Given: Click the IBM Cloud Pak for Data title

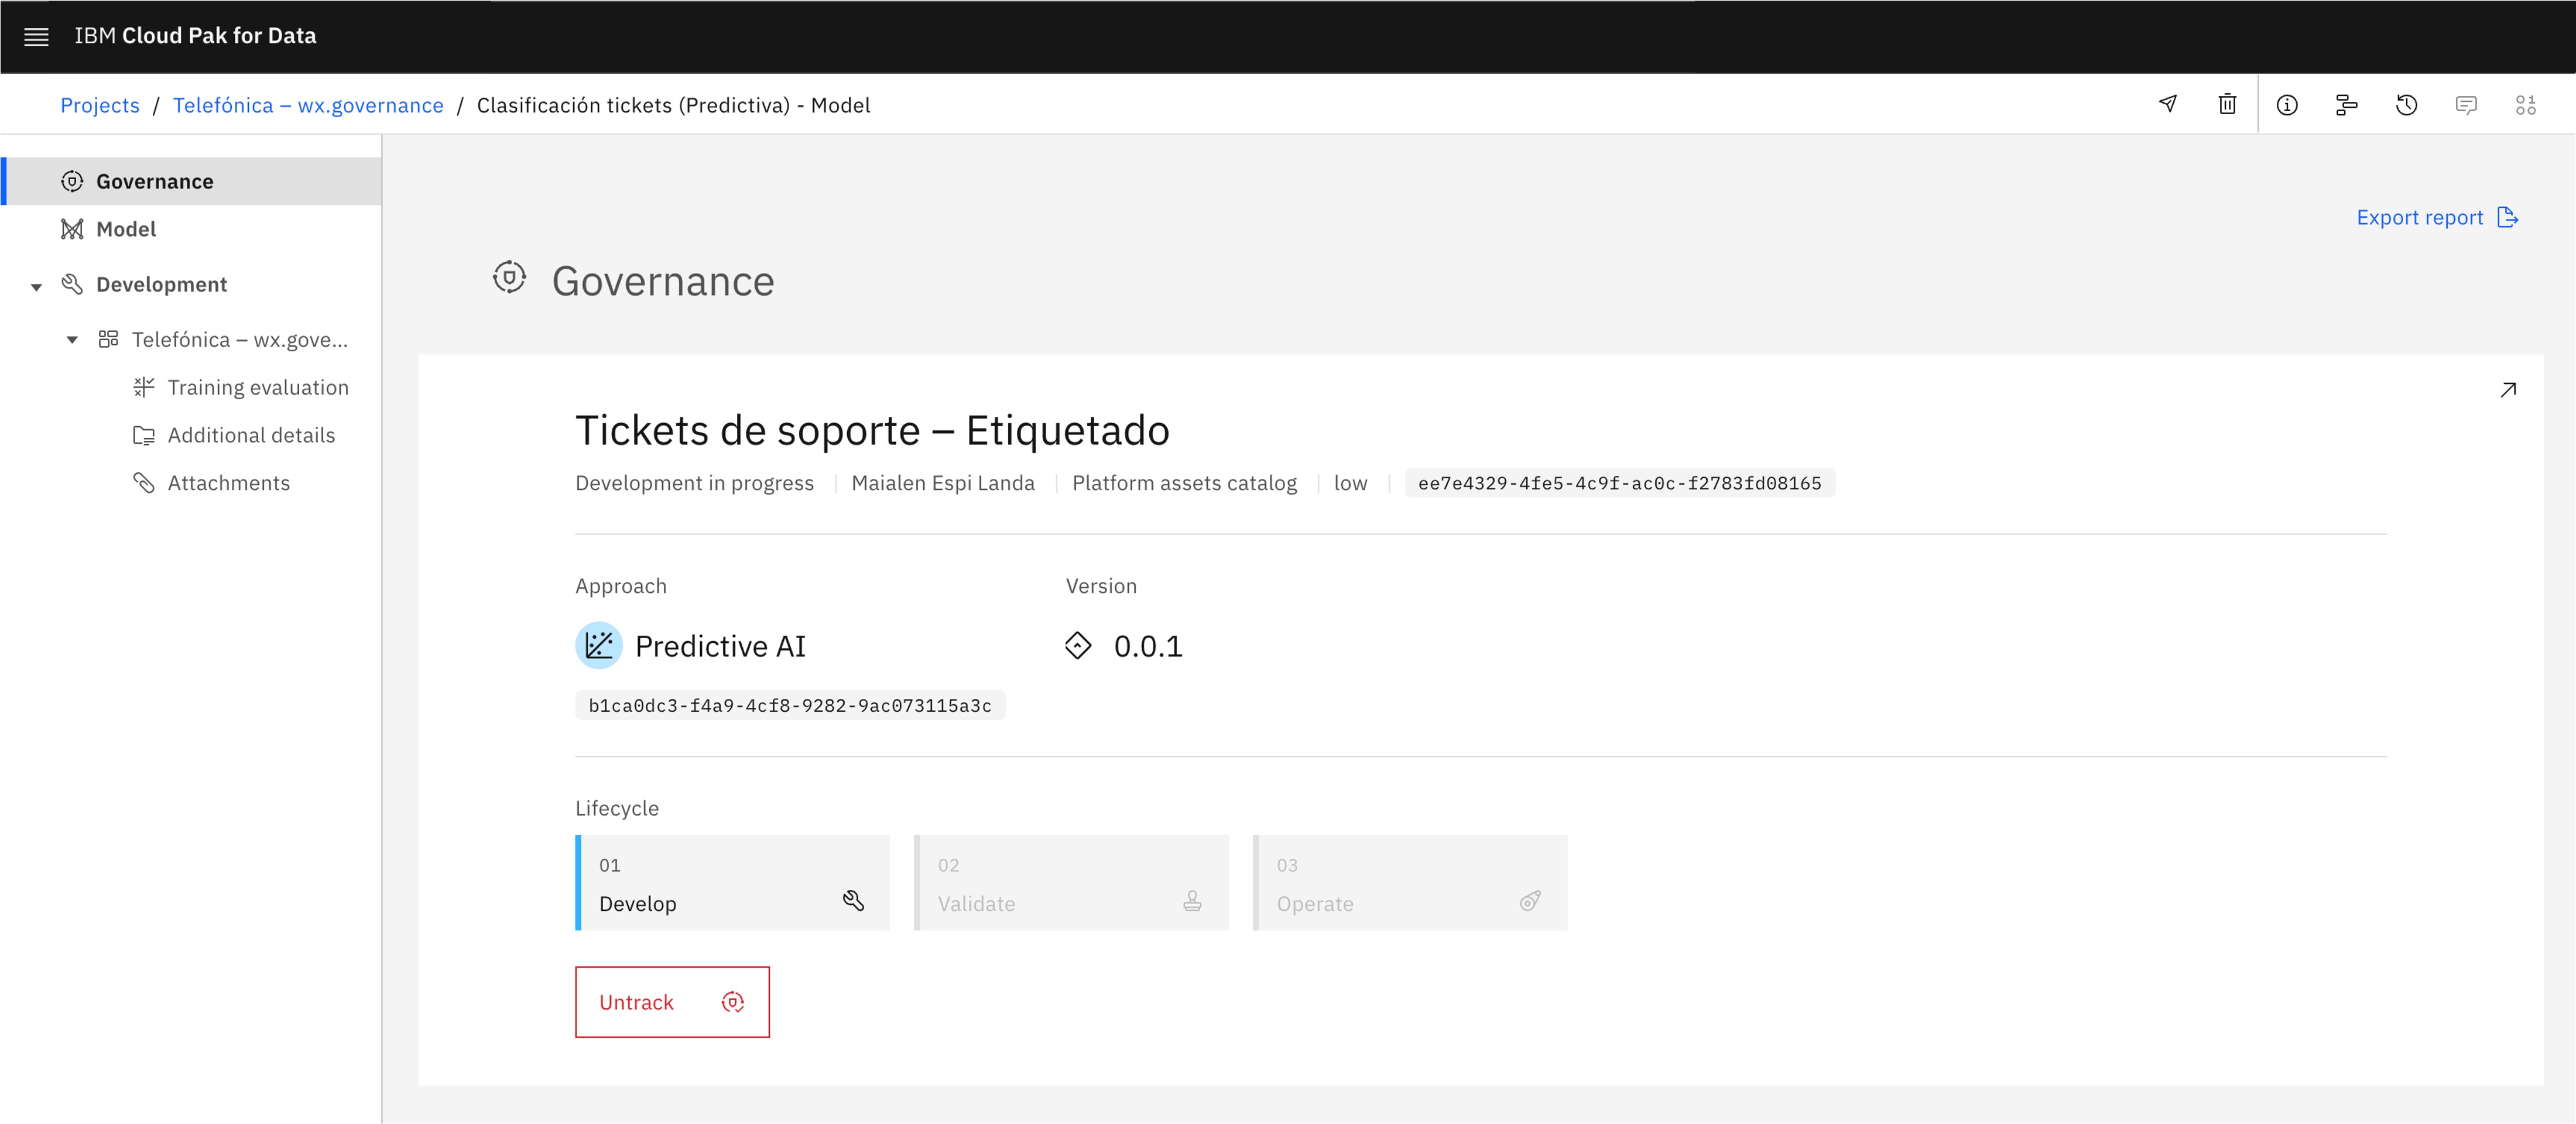Looking at the screenshot, I should pyautogui.click(x=195, y=36).
